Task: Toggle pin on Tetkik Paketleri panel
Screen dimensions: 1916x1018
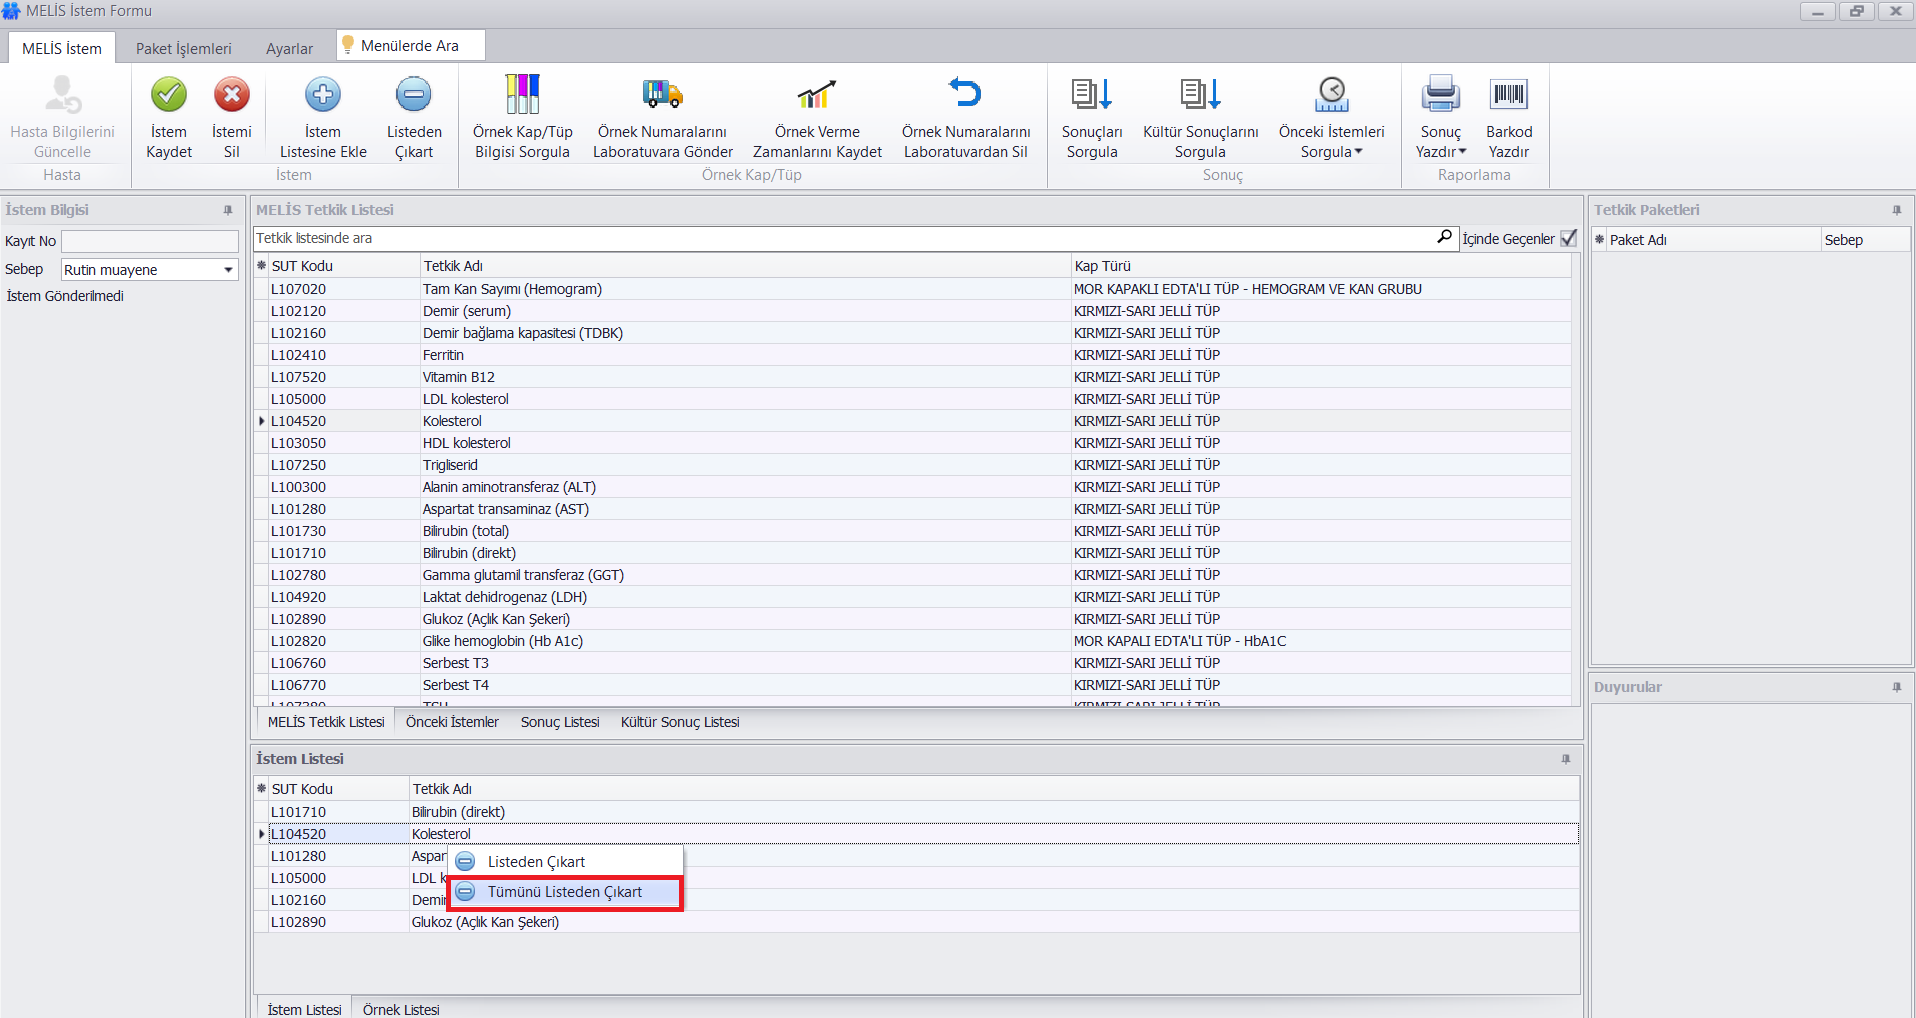Action: [1896, 210]
